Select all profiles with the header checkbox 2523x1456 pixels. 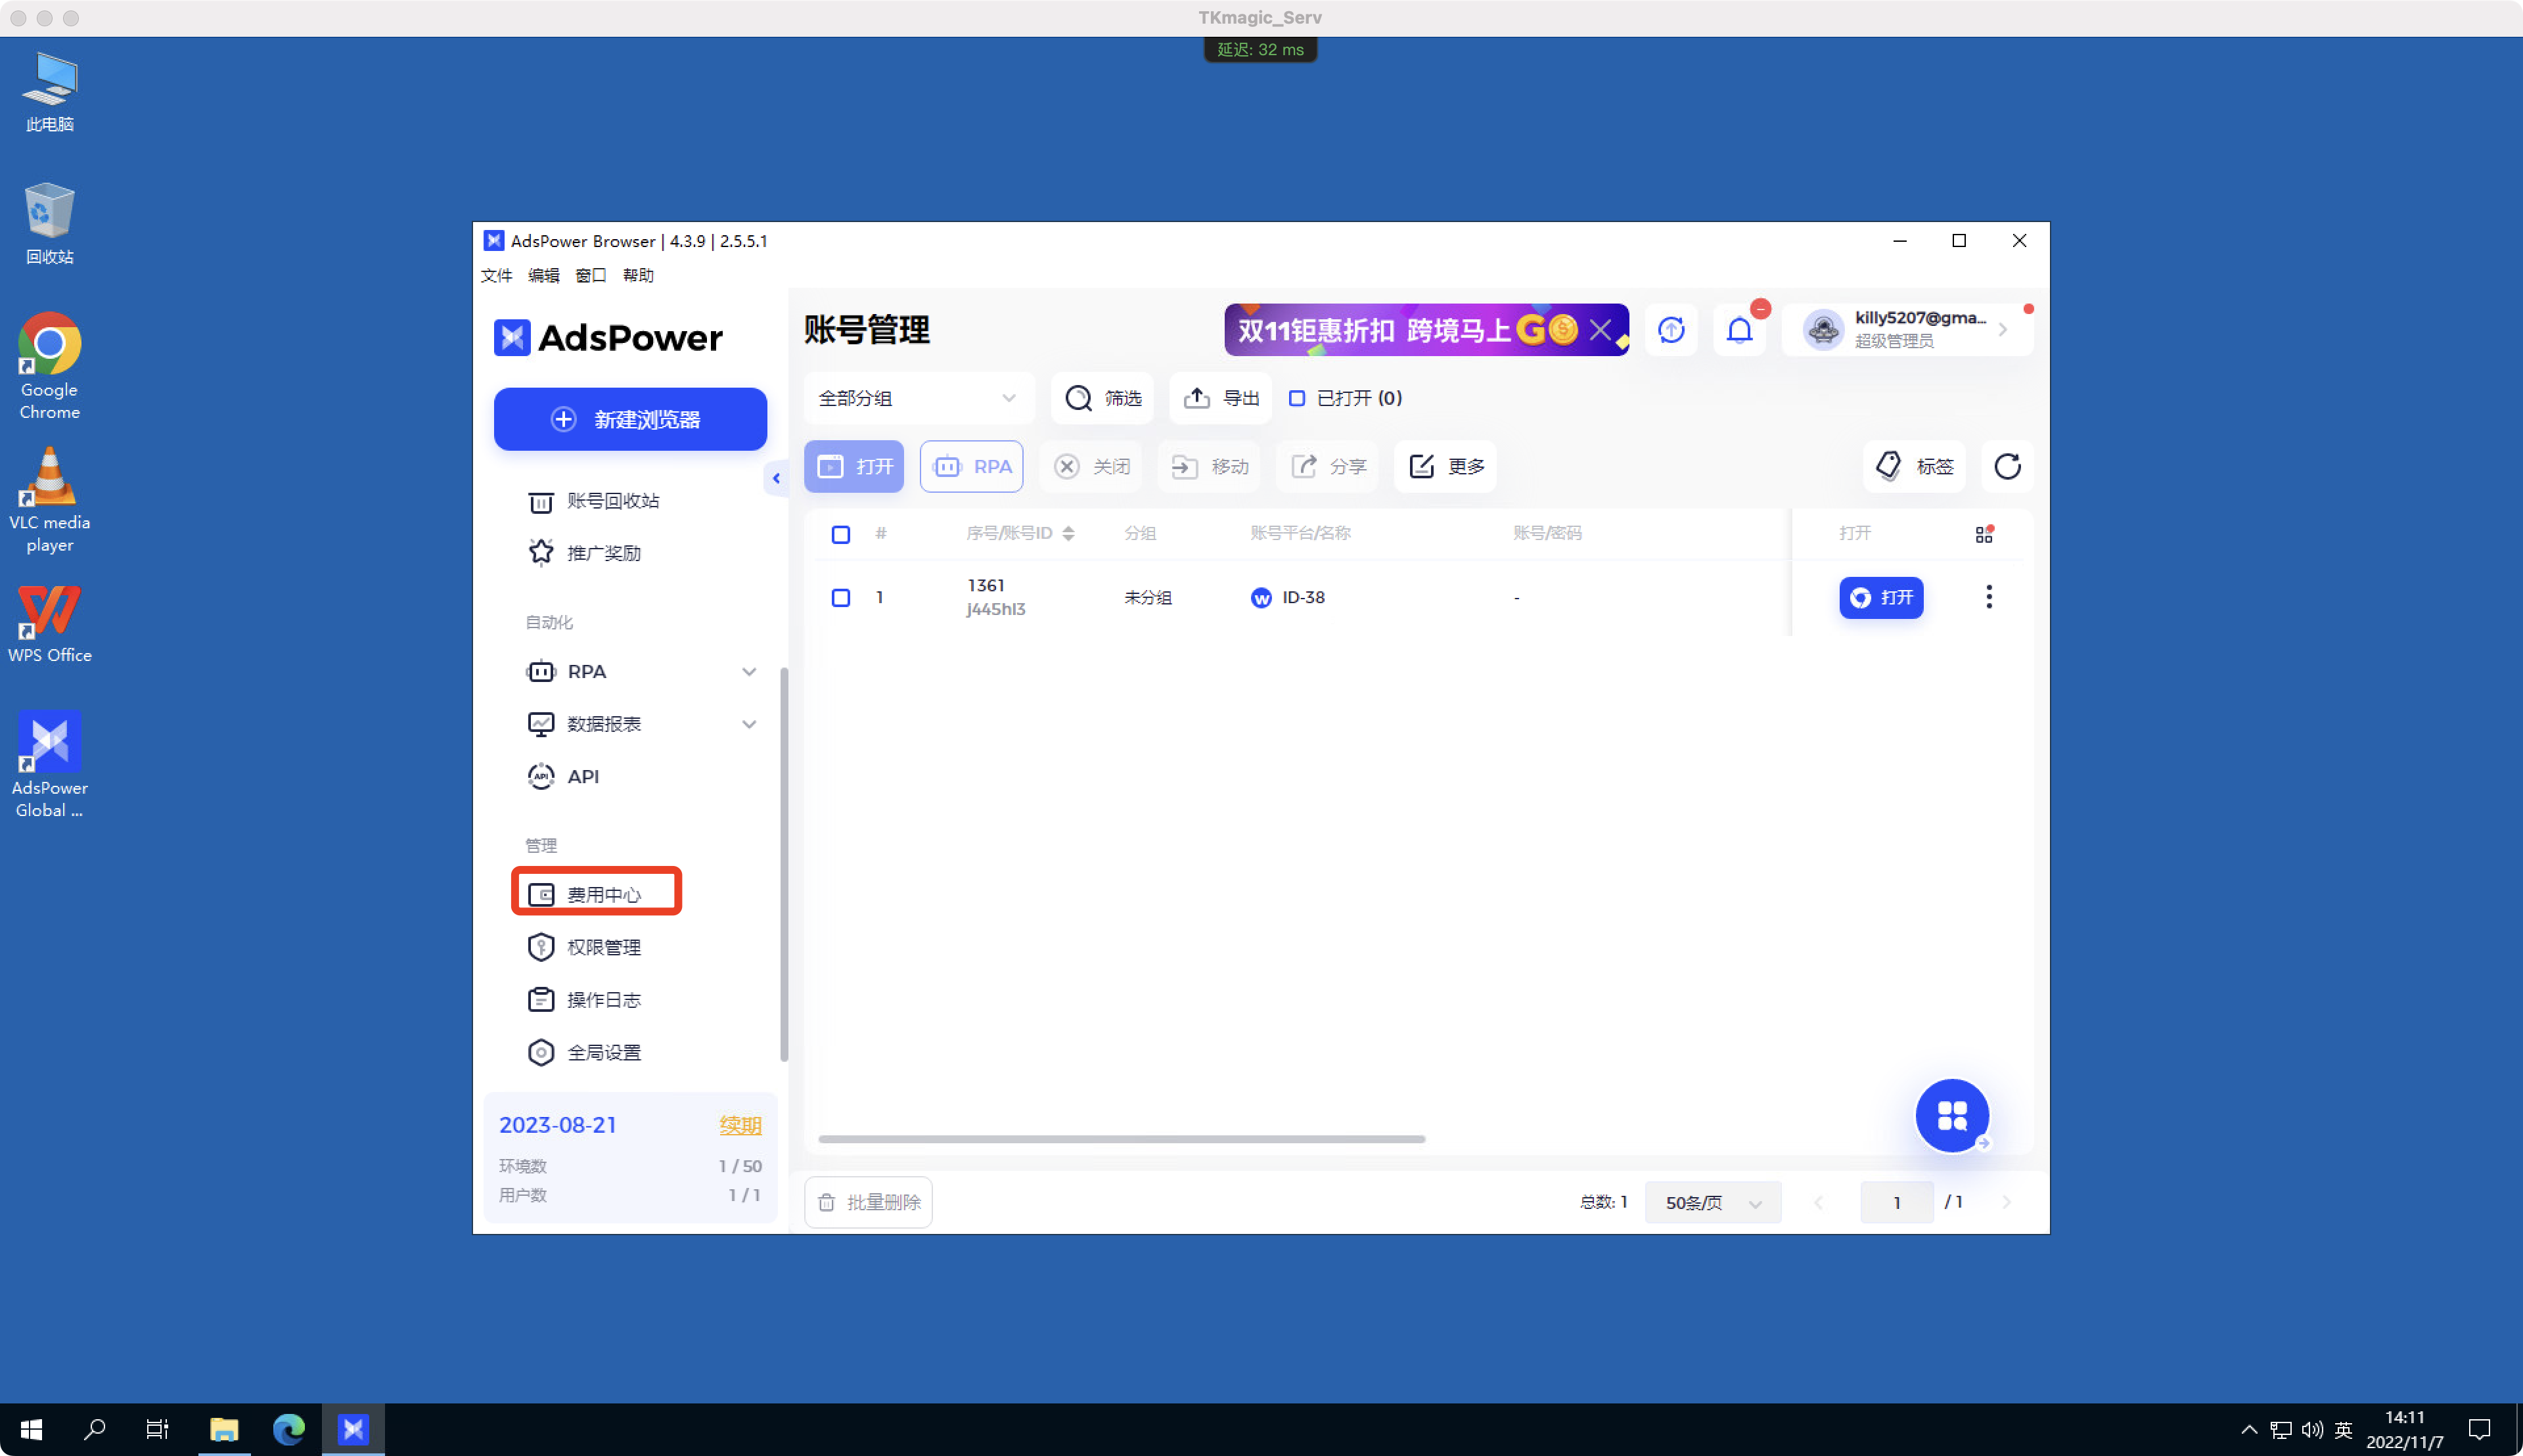click(x=841, y=534)
